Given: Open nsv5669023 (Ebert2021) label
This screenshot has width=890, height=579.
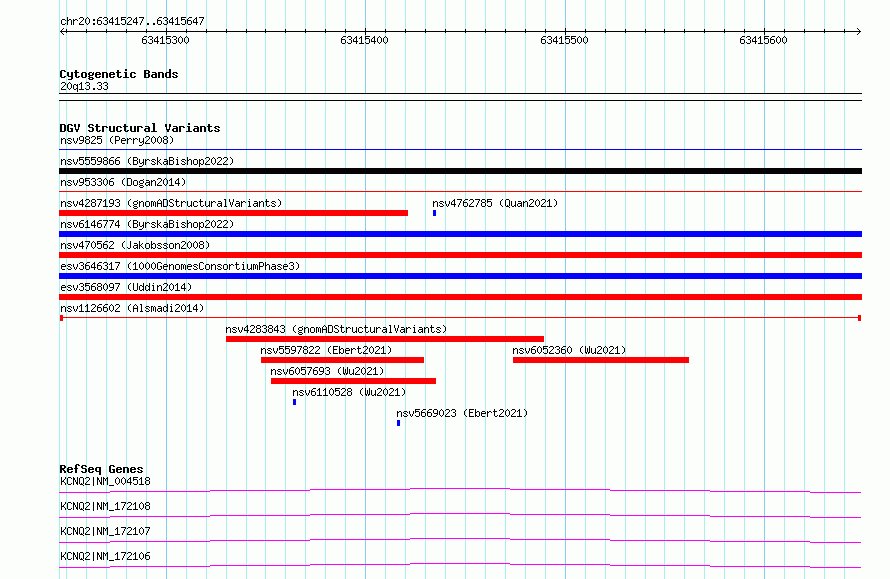Looking at the screenshot, I should pyautogui.click(x=462, y=413).
